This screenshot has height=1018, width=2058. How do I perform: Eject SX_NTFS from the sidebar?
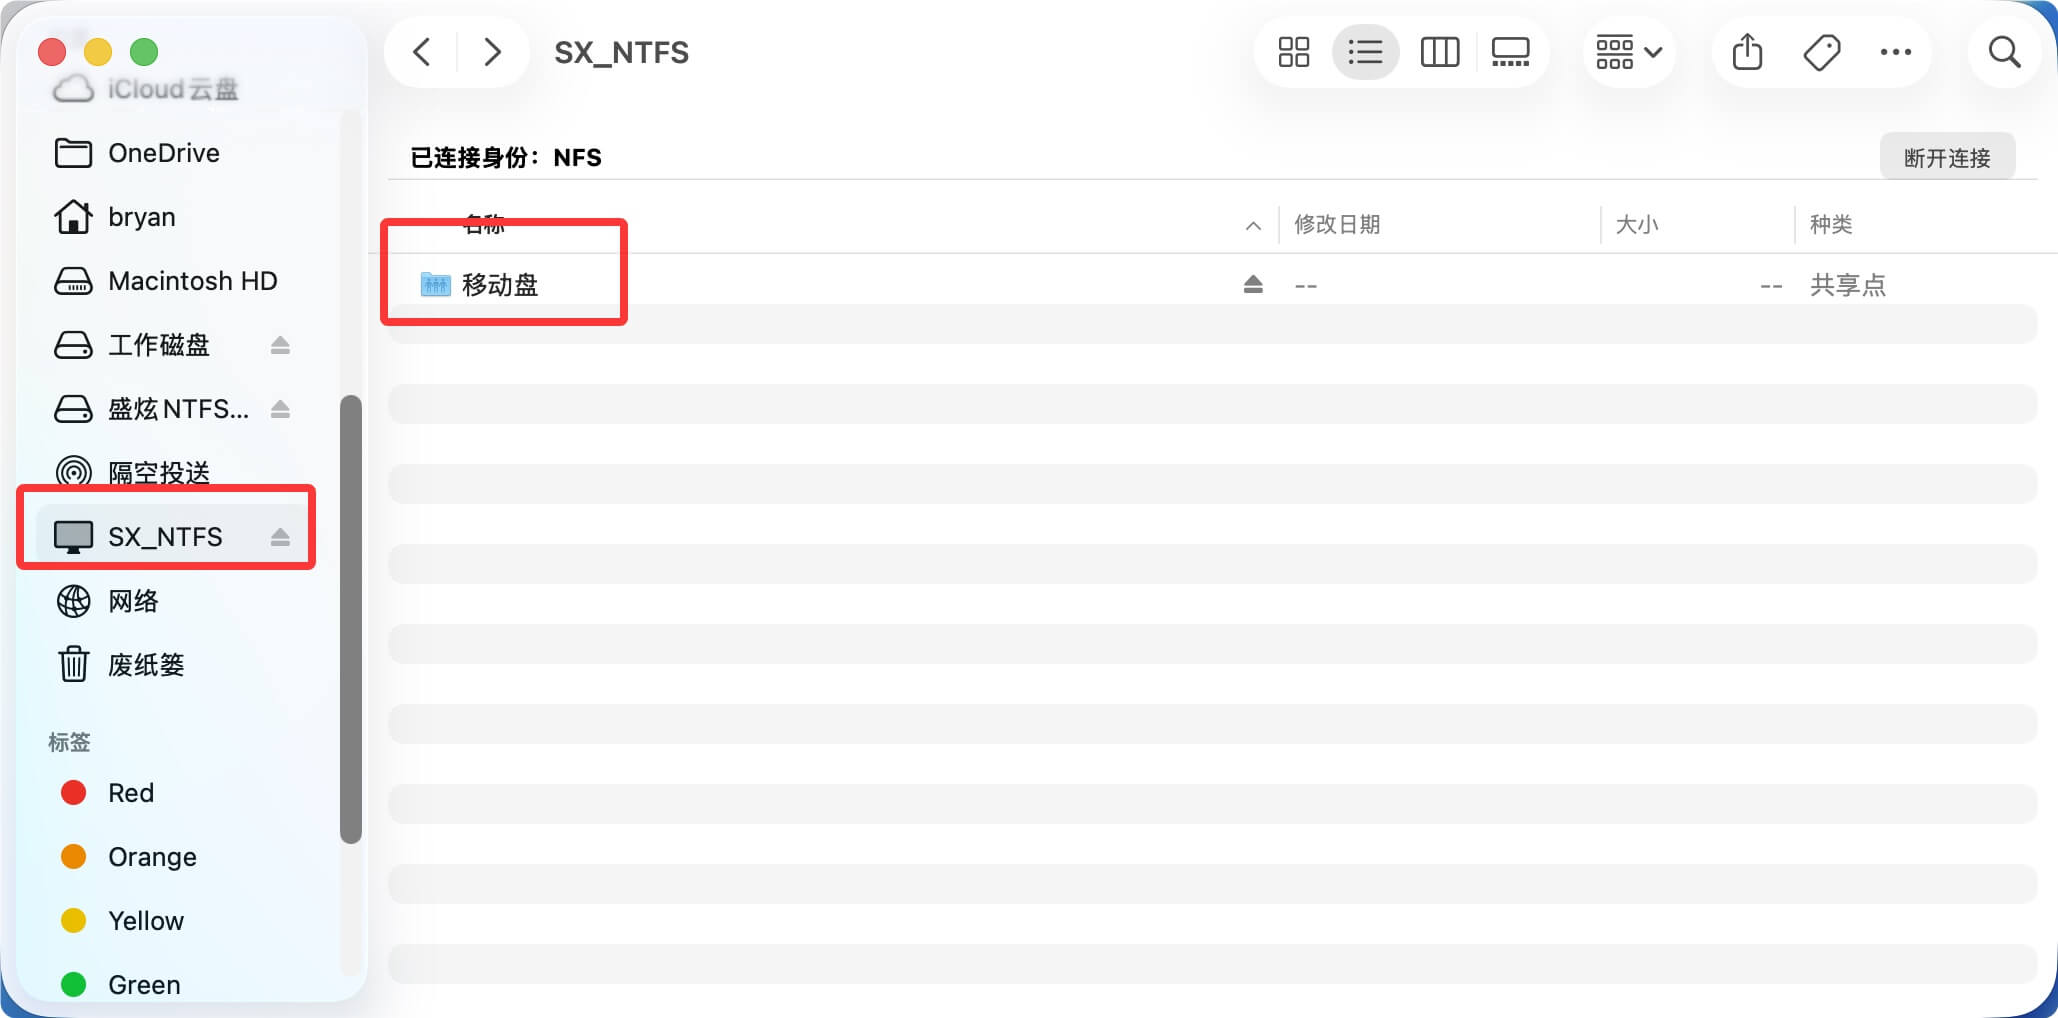(x=281, y=536)
